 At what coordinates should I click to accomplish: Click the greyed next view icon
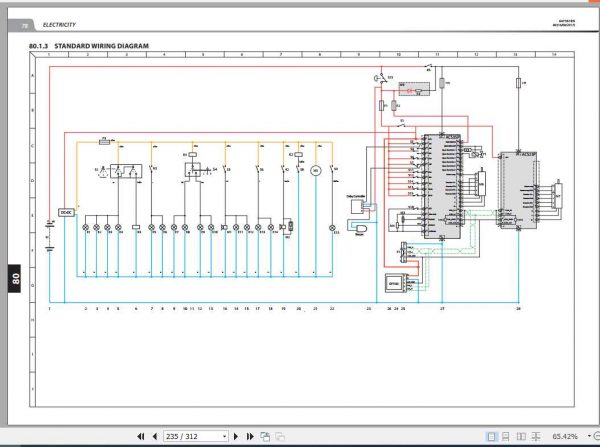pos(280,436)
